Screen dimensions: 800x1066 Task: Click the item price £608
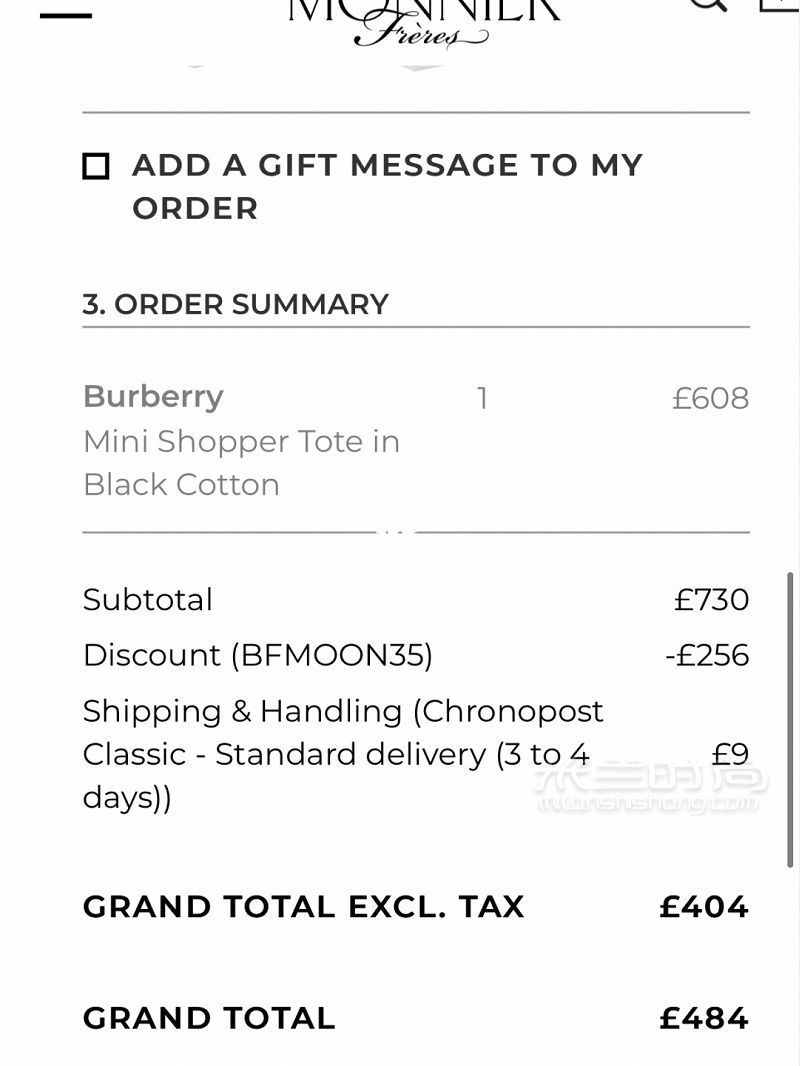(x=710, y=398)
